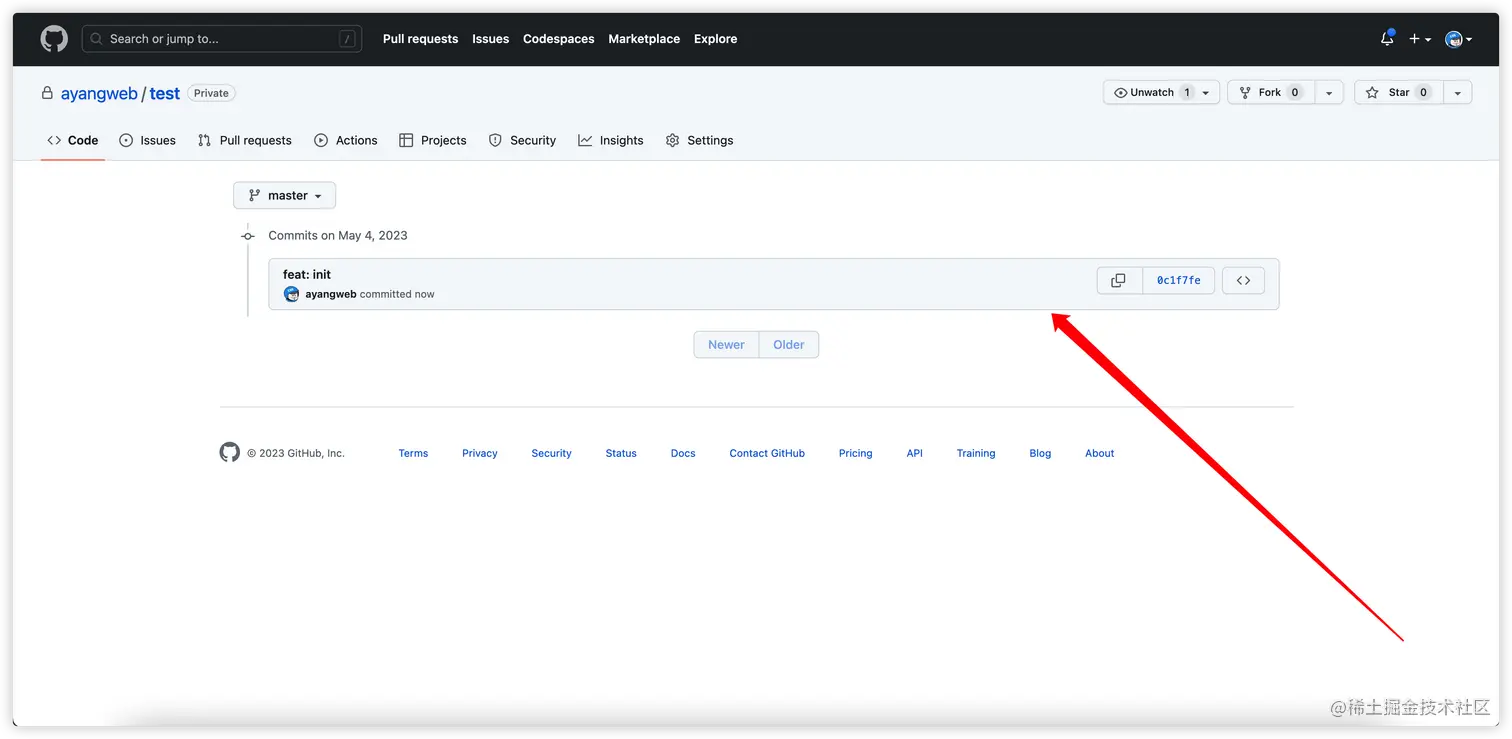Image resolution: width=1512 pixels, height=739 pixels.
Task: Open the Privacy footer link
Action: [x=480, y=453]
